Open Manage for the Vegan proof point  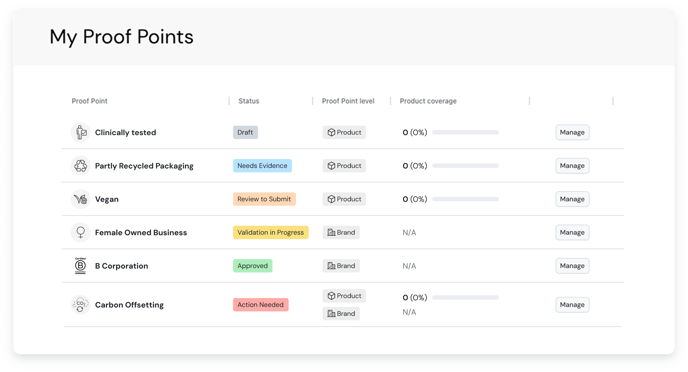[572, 199]
